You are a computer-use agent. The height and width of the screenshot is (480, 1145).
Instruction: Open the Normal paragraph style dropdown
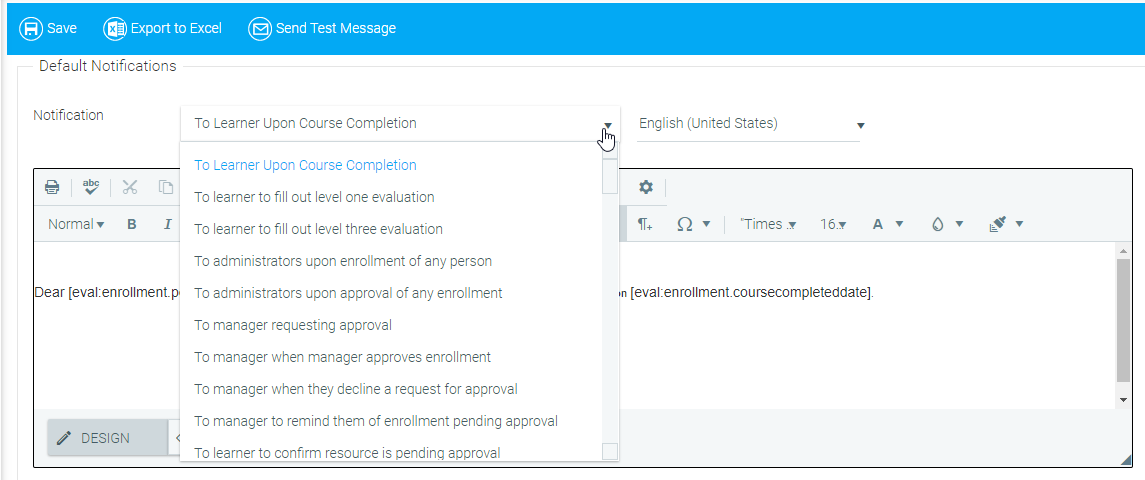coord(75,225)
